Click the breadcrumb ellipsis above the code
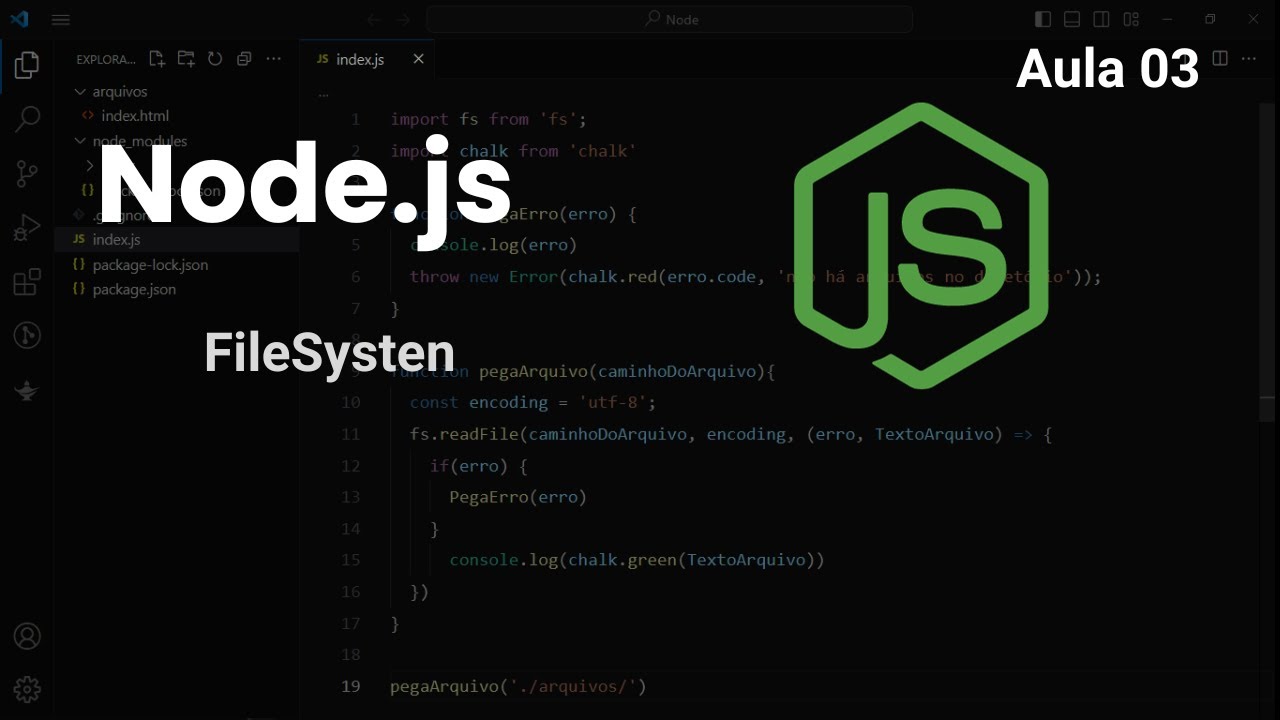Screen dimensions: 1280x720 pyautogui.click(x=323, y=93)
